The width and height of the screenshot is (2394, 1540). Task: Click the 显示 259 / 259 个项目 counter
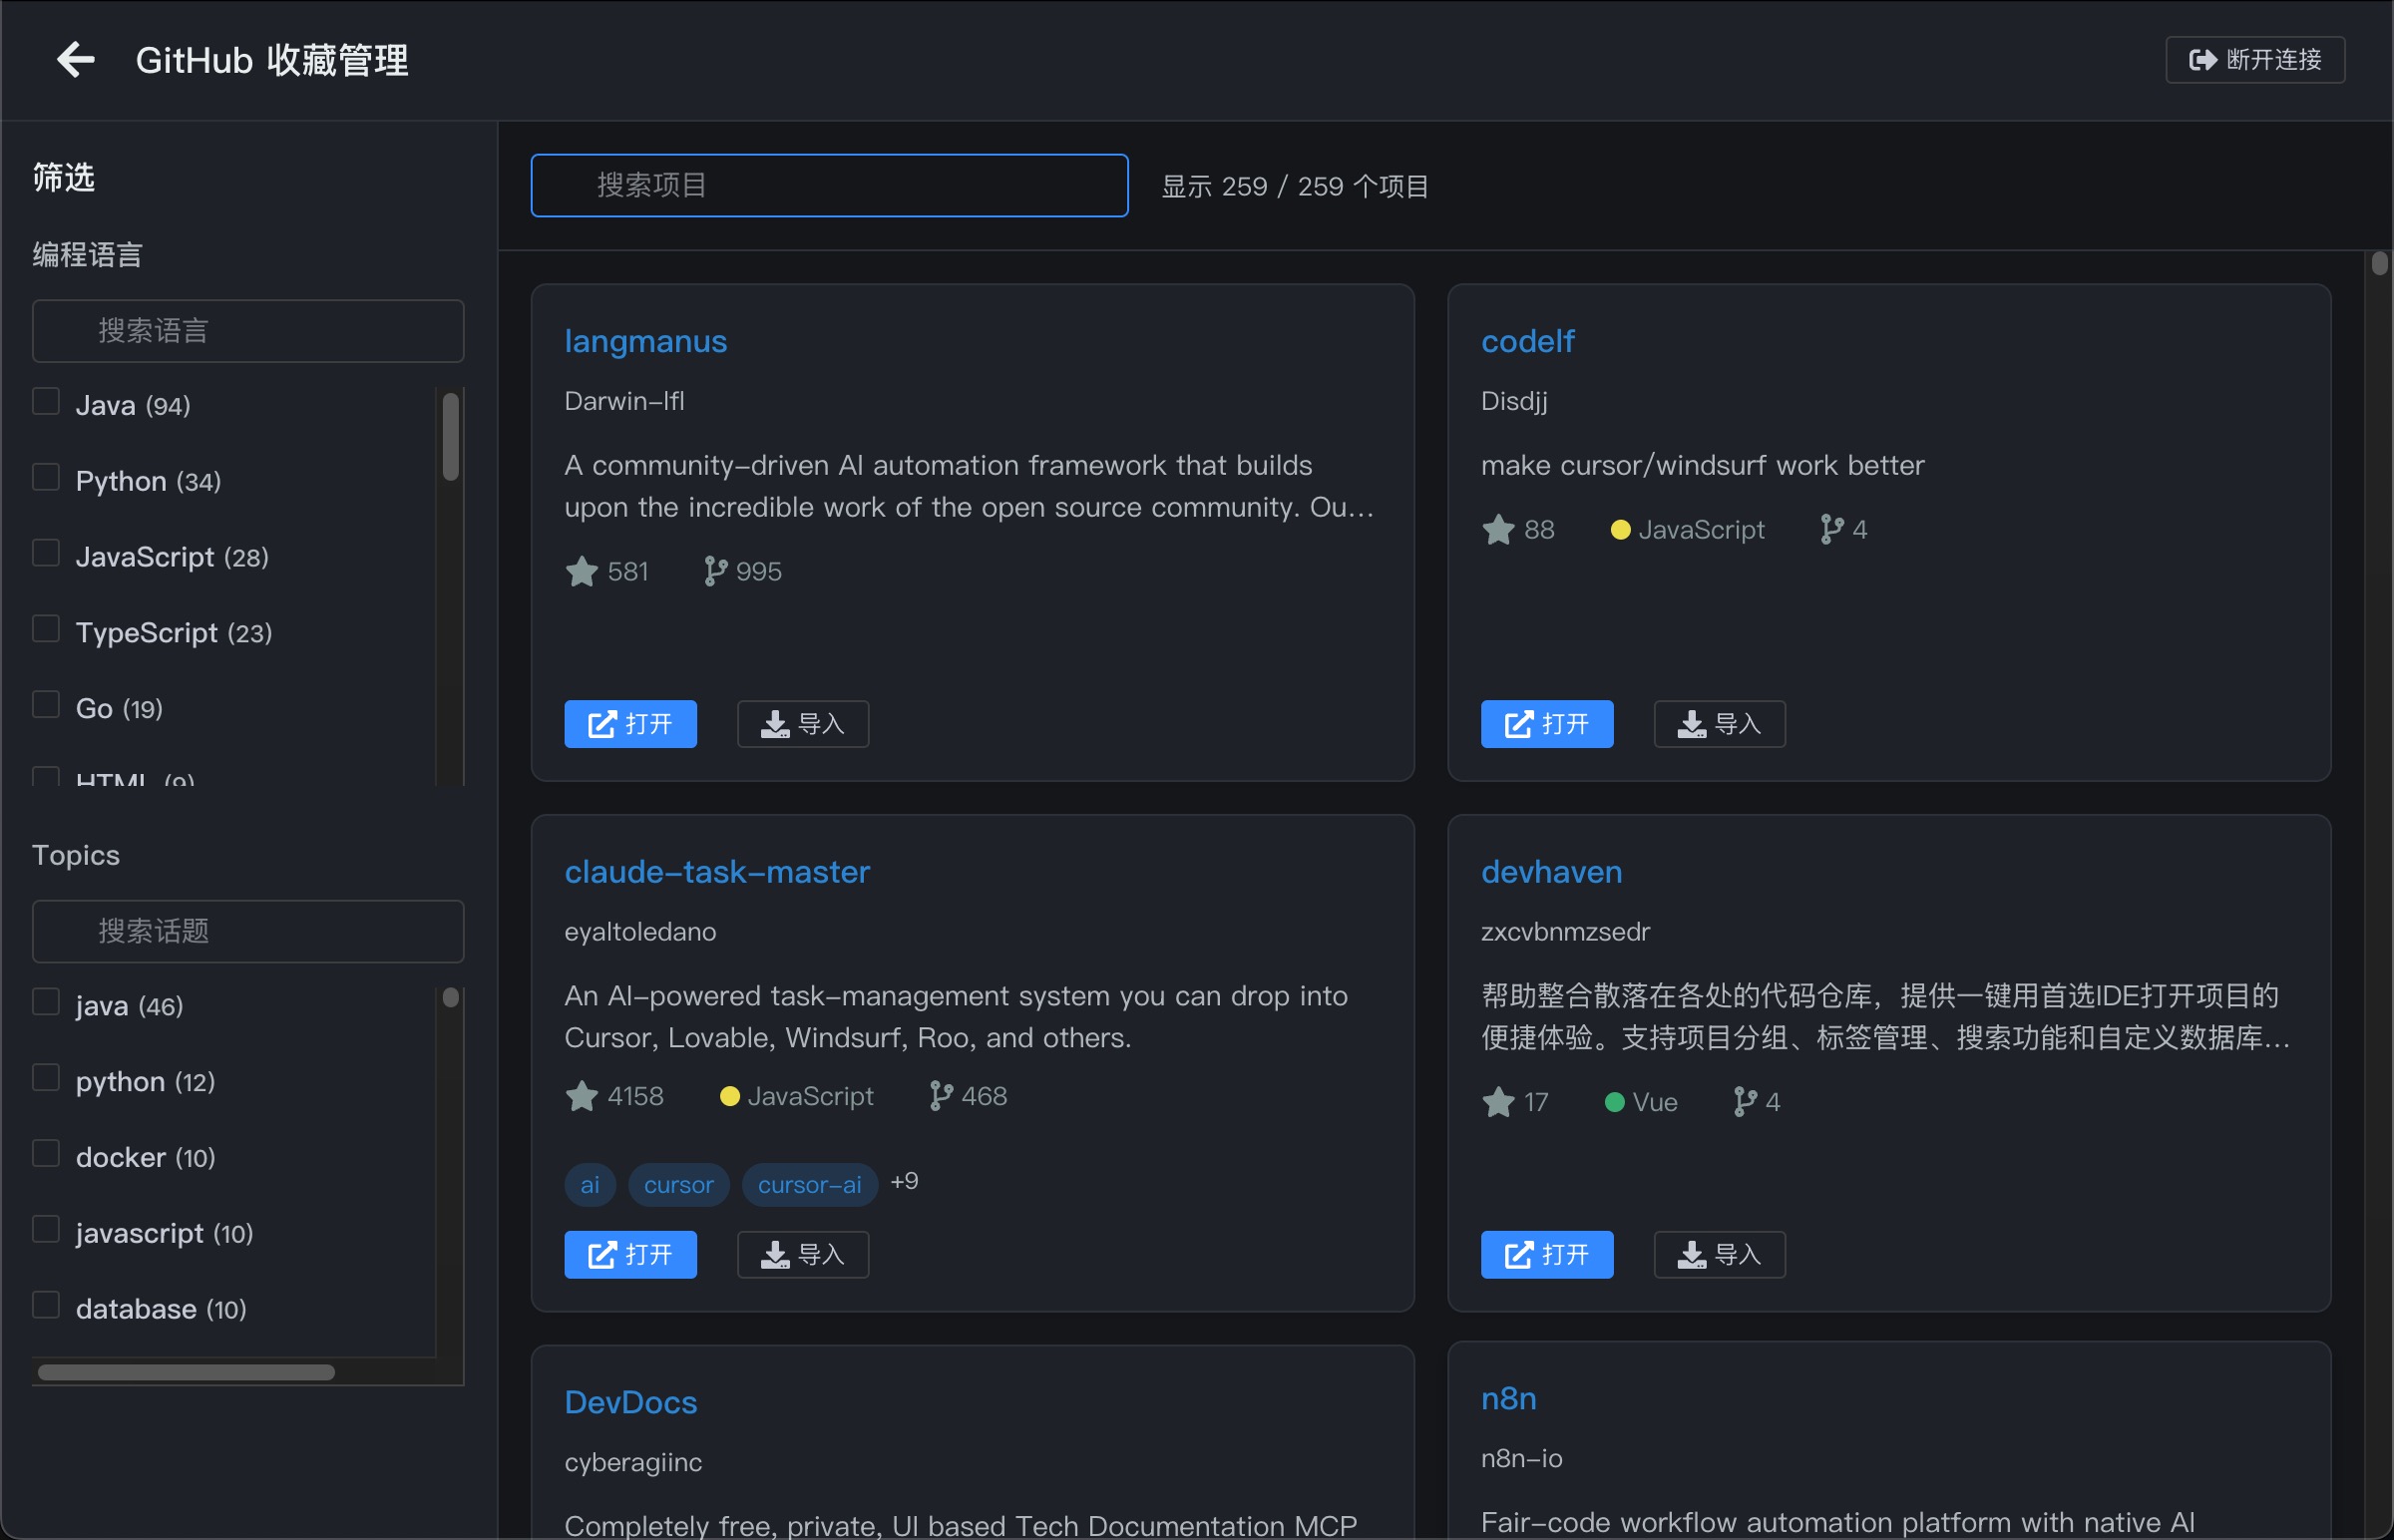click(1295, 187)
